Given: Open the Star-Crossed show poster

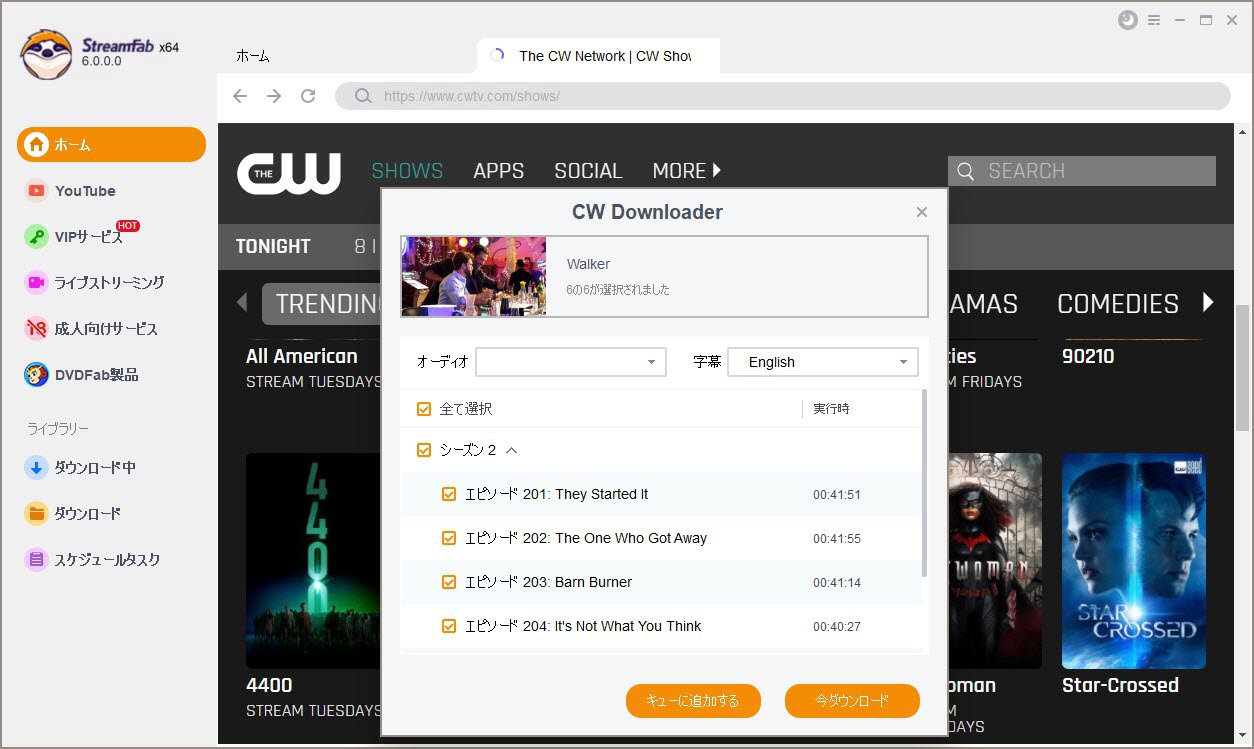Looking at the screenshot, I should (x=1134, y=560).
